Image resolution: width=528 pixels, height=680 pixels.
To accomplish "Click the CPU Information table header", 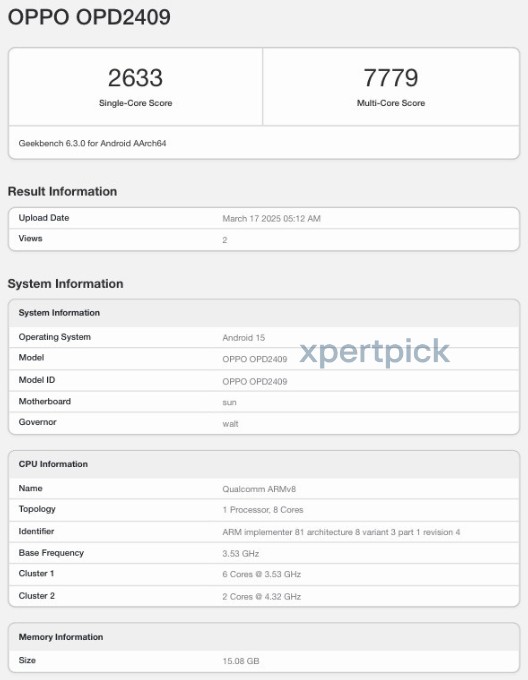I will click(264, 464).
